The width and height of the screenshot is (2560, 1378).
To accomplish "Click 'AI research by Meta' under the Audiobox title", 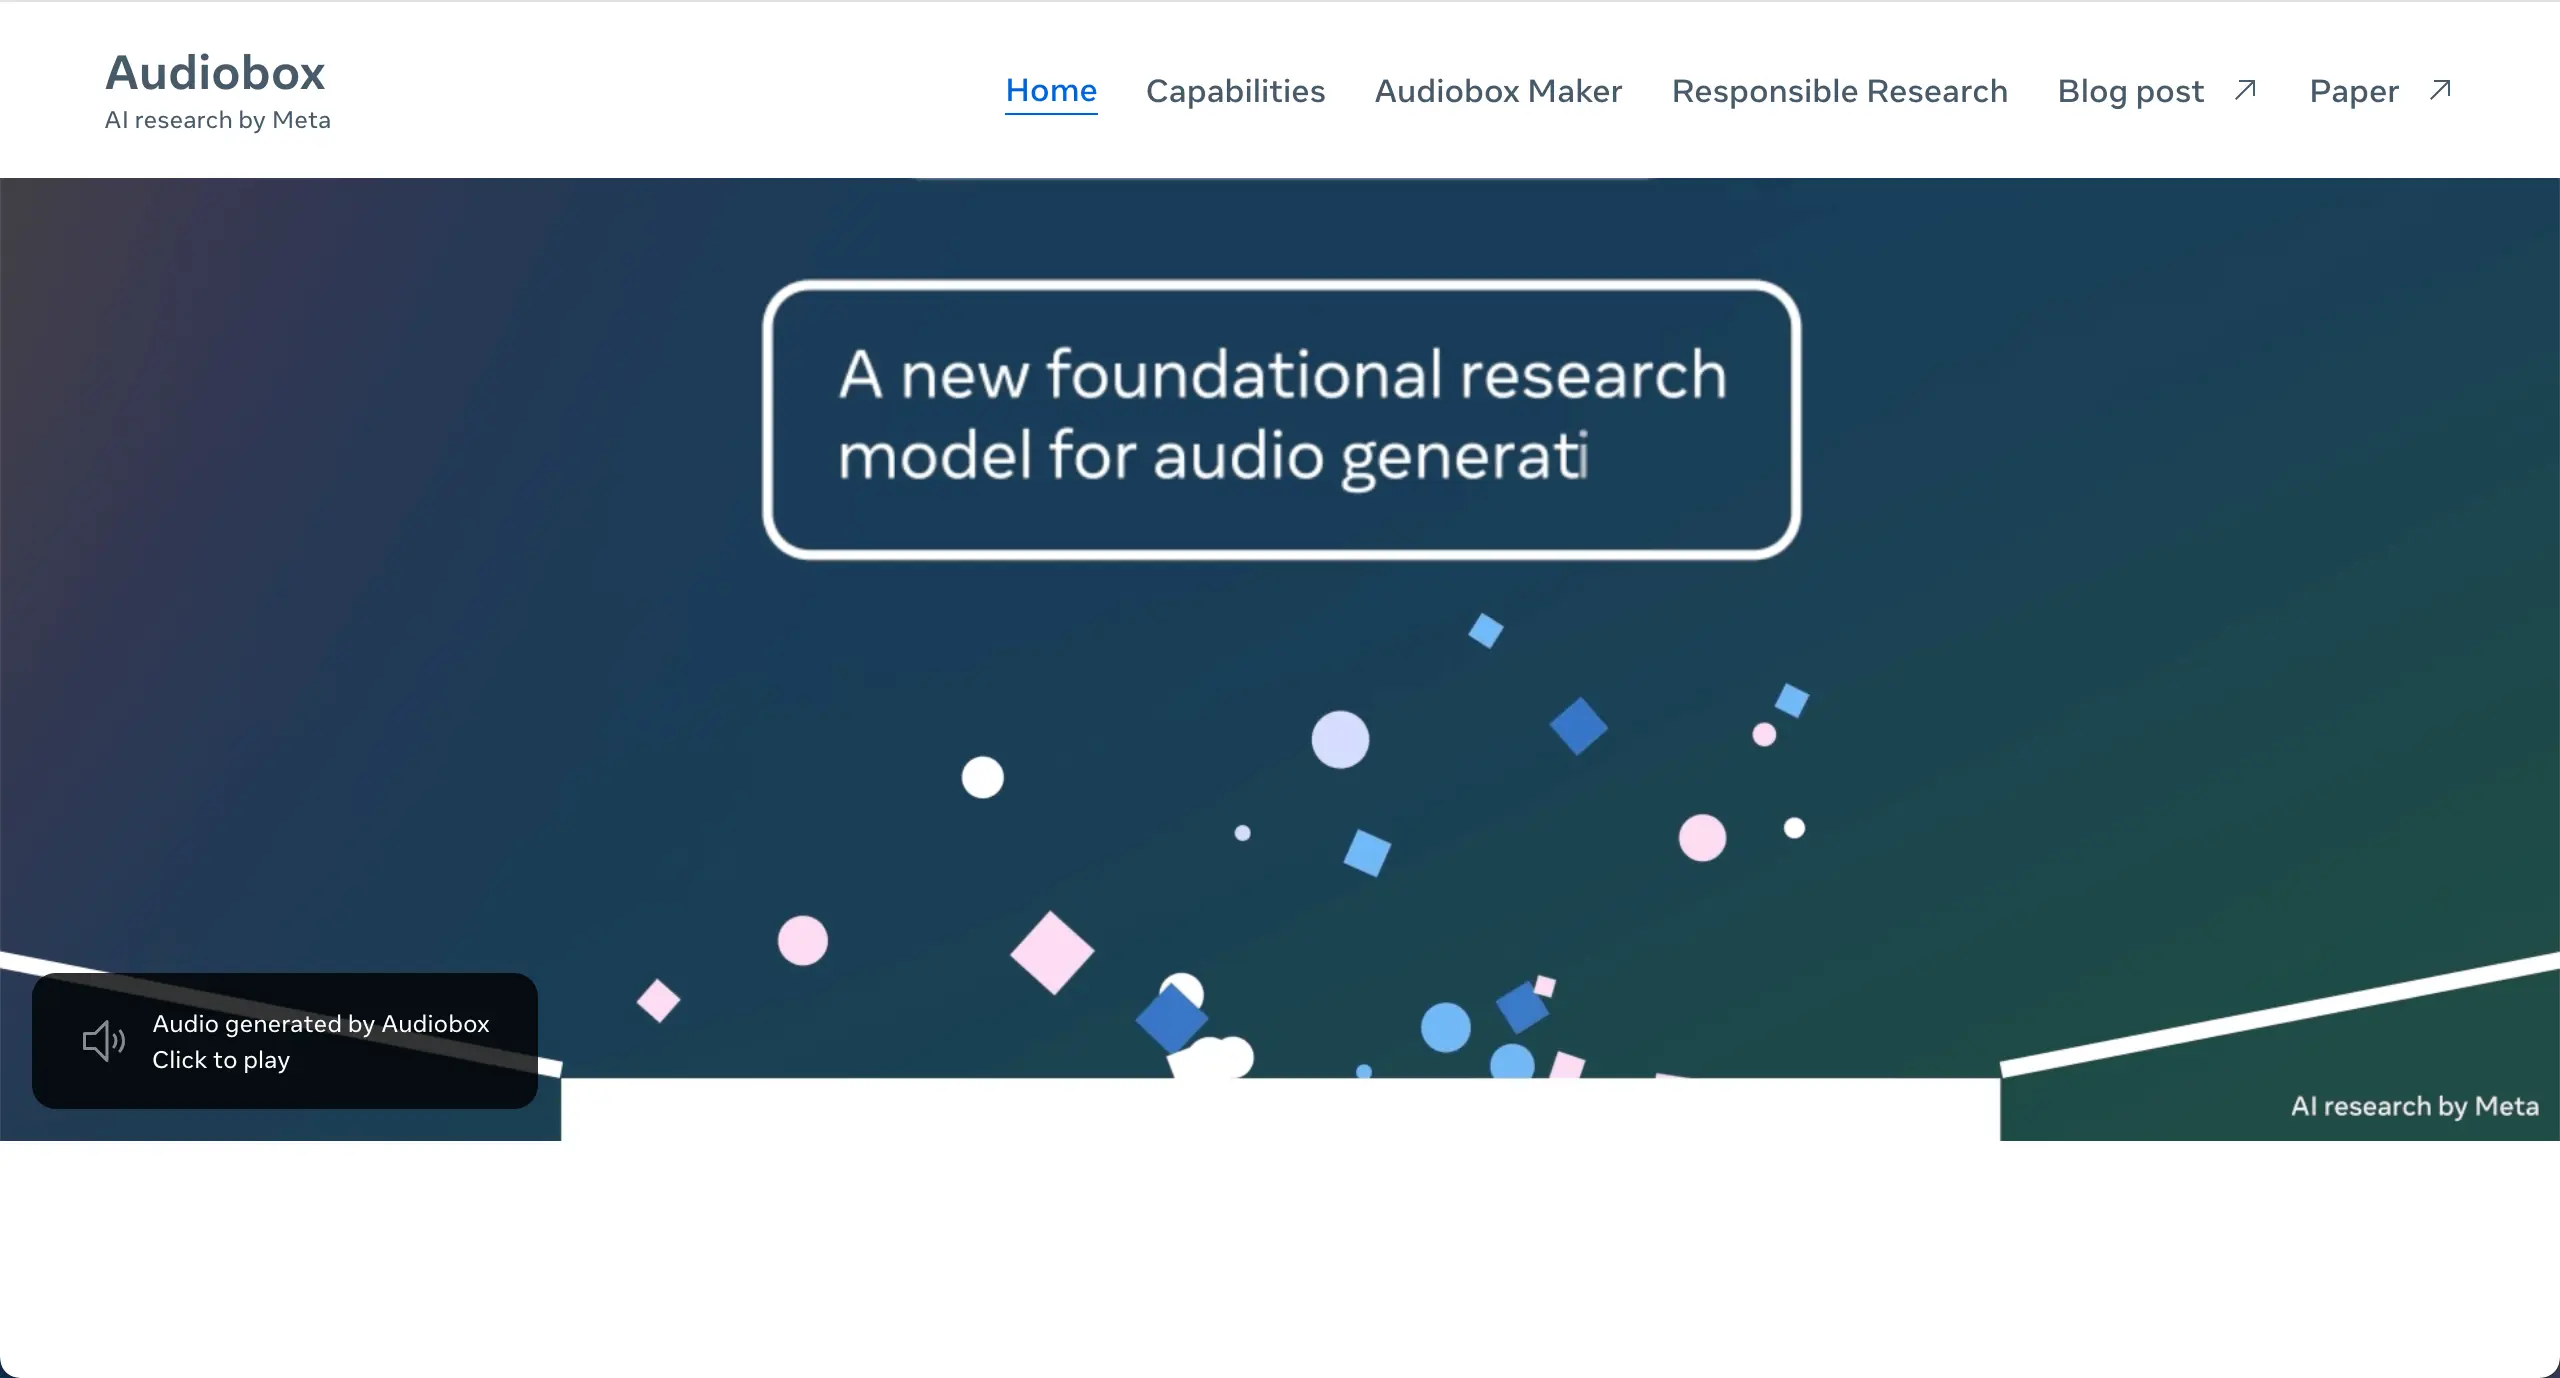I will [x=217, y=119].
